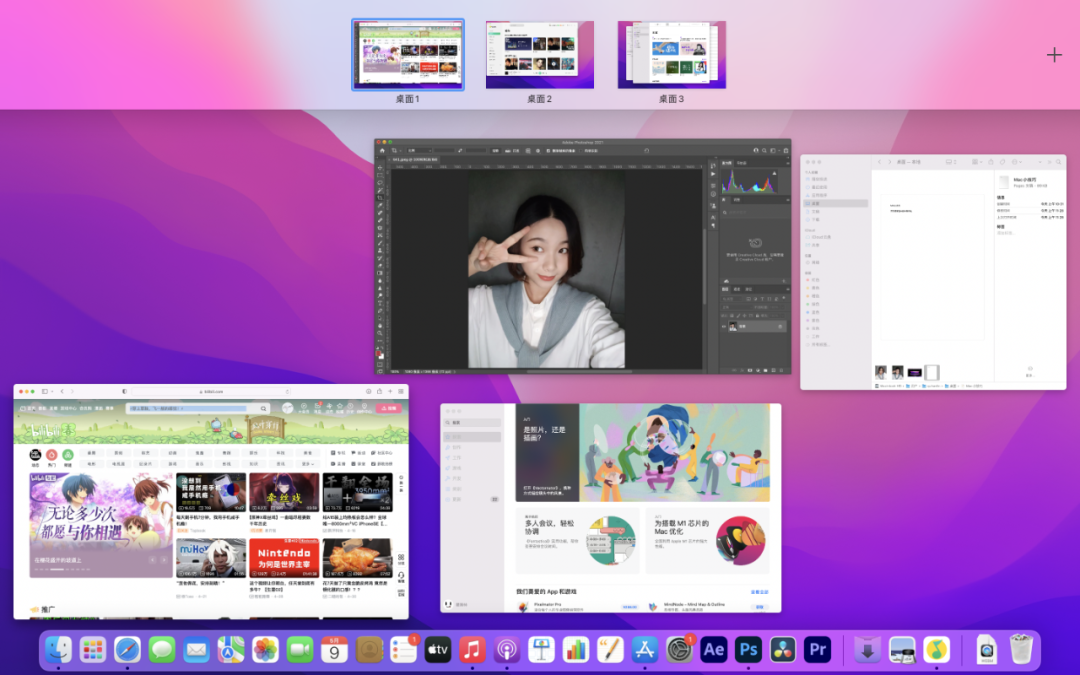The image size is (1080, 675).
Task: Switch to the Channels tab in Photoshop
Action: click(x=737, y=291)
